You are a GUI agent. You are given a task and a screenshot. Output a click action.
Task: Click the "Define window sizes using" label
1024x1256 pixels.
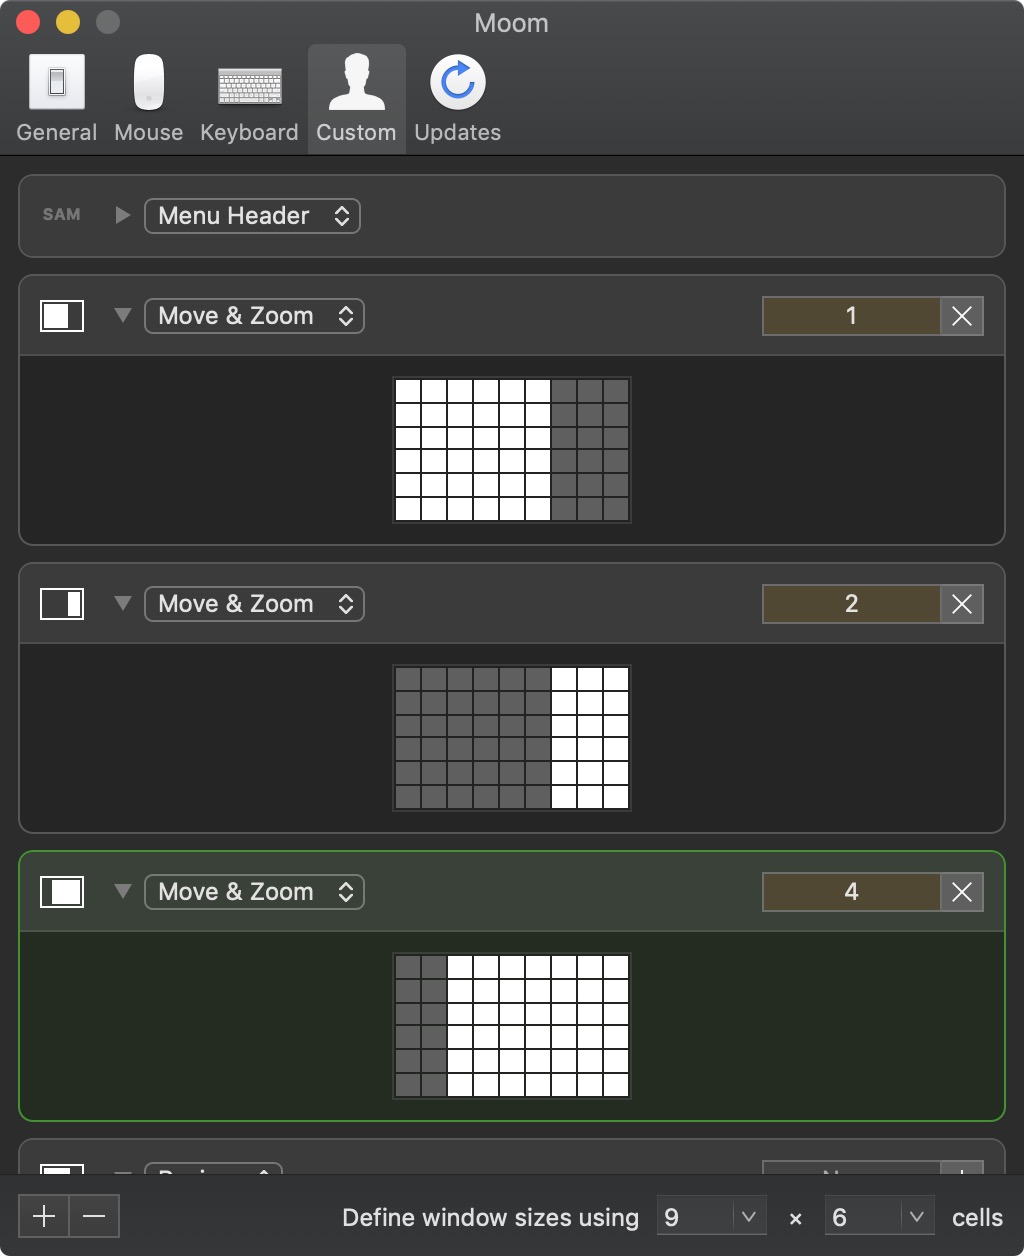pos(490,1218)
